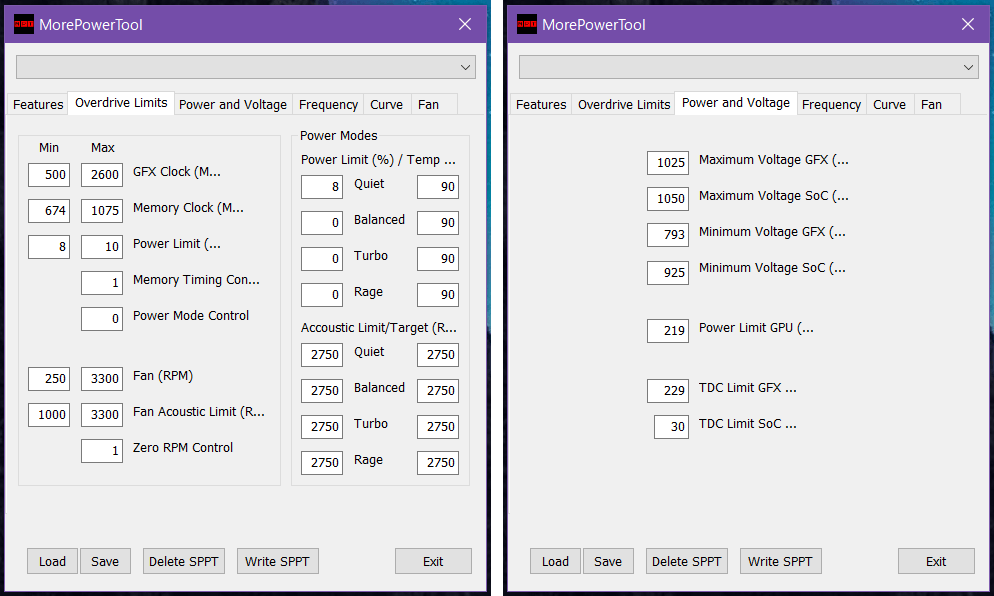This screenshot has height=596, width=994.
Task: Click Quiet acoustic limit field on left
Action: point(322,354)
